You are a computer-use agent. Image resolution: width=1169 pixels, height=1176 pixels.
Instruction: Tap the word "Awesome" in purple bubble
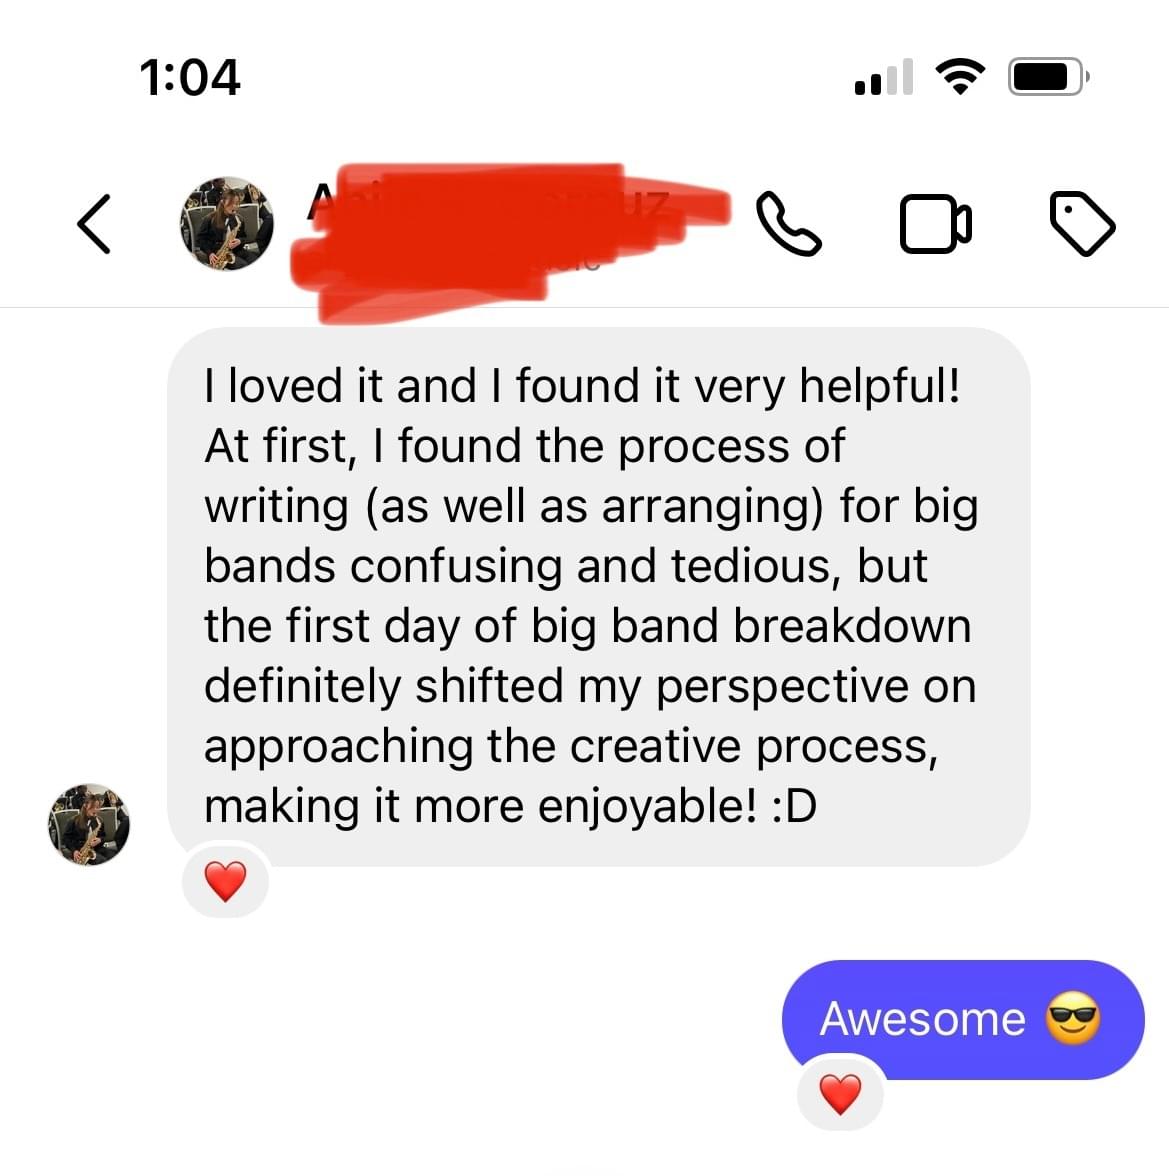point(923,1019)
